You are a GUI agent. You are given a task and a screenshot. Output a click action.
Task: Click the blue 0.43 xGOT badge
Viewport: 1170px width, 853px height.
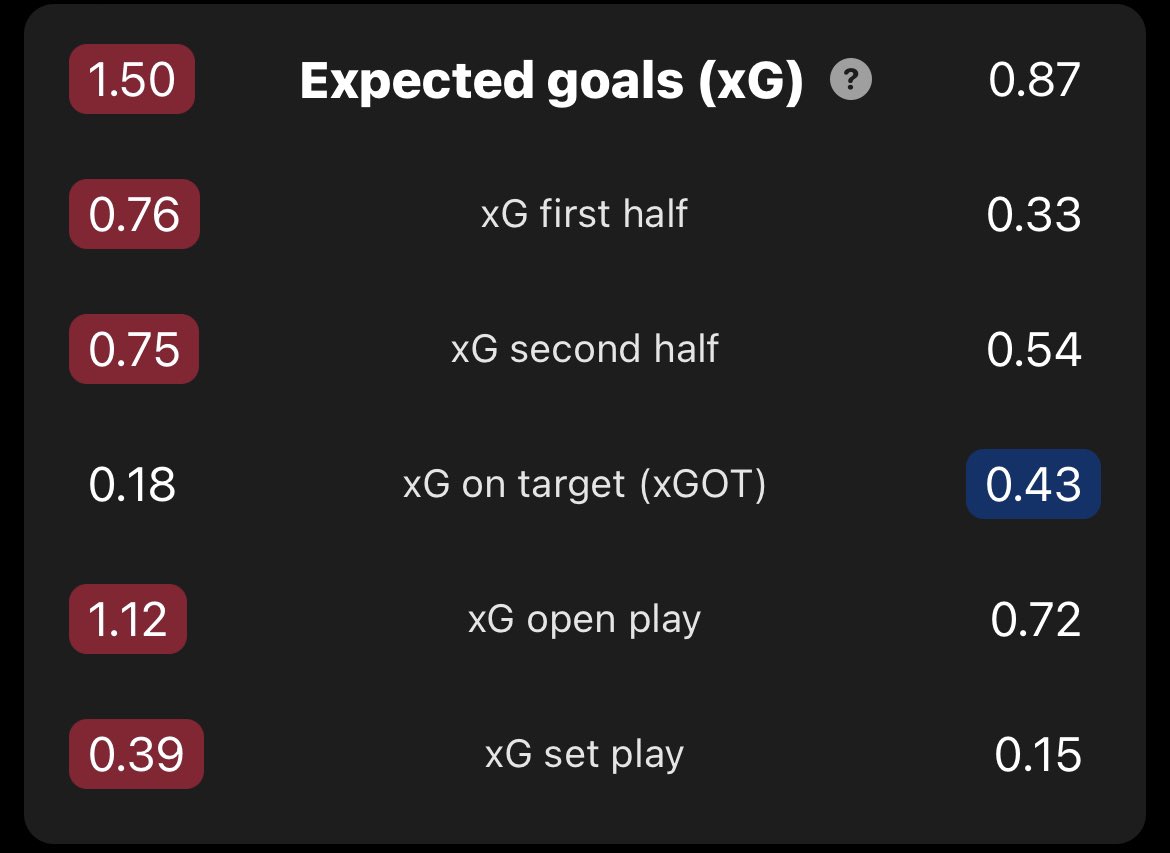tap(1033, 484)
